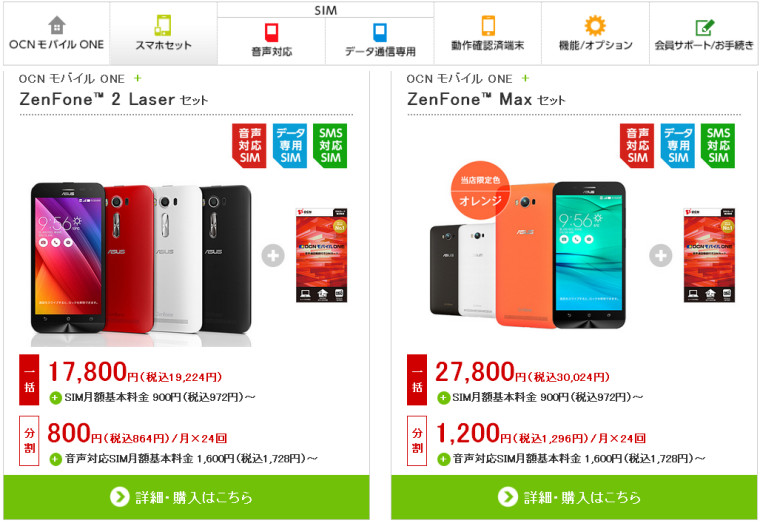
Task: Click 詳細・購入はこちら for ZenFone Max
Action: (574, 497)
